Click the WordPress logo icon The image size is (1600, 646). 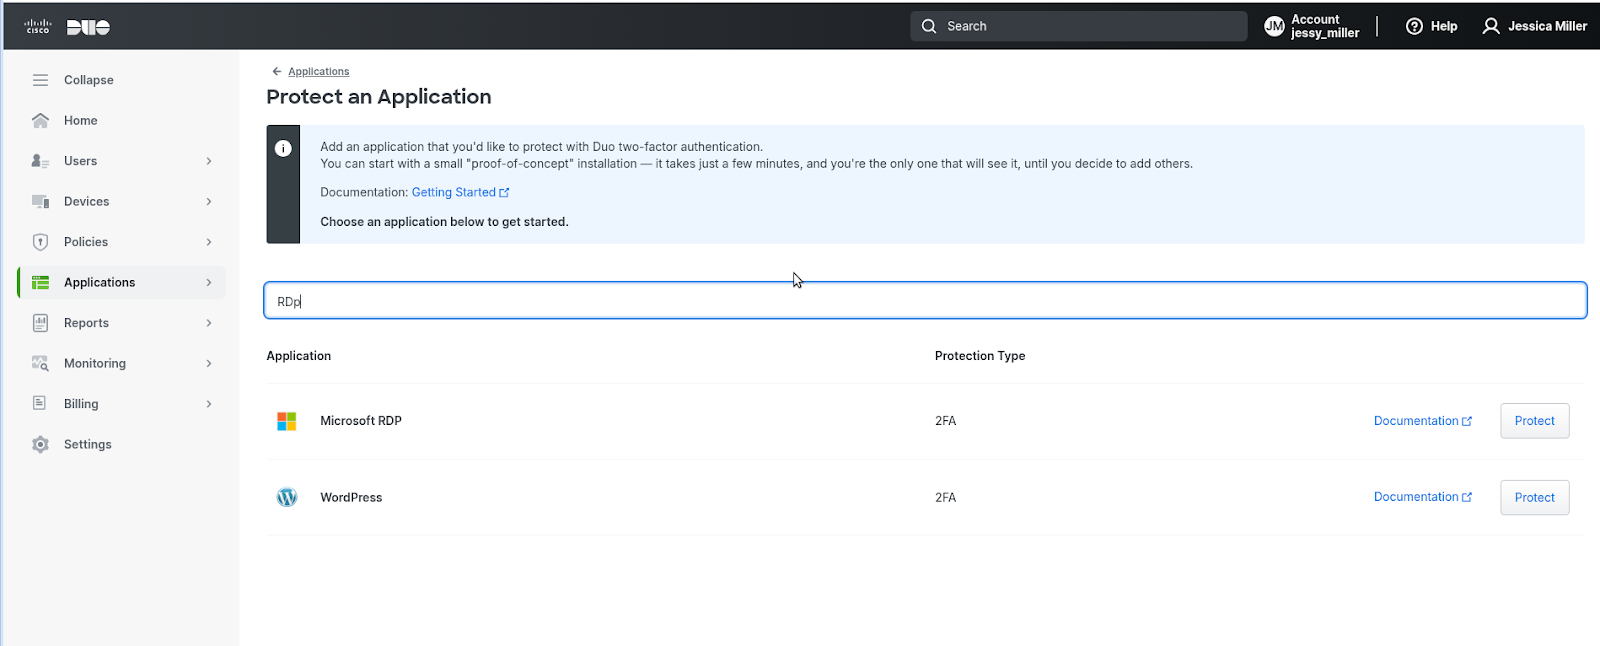287,497
